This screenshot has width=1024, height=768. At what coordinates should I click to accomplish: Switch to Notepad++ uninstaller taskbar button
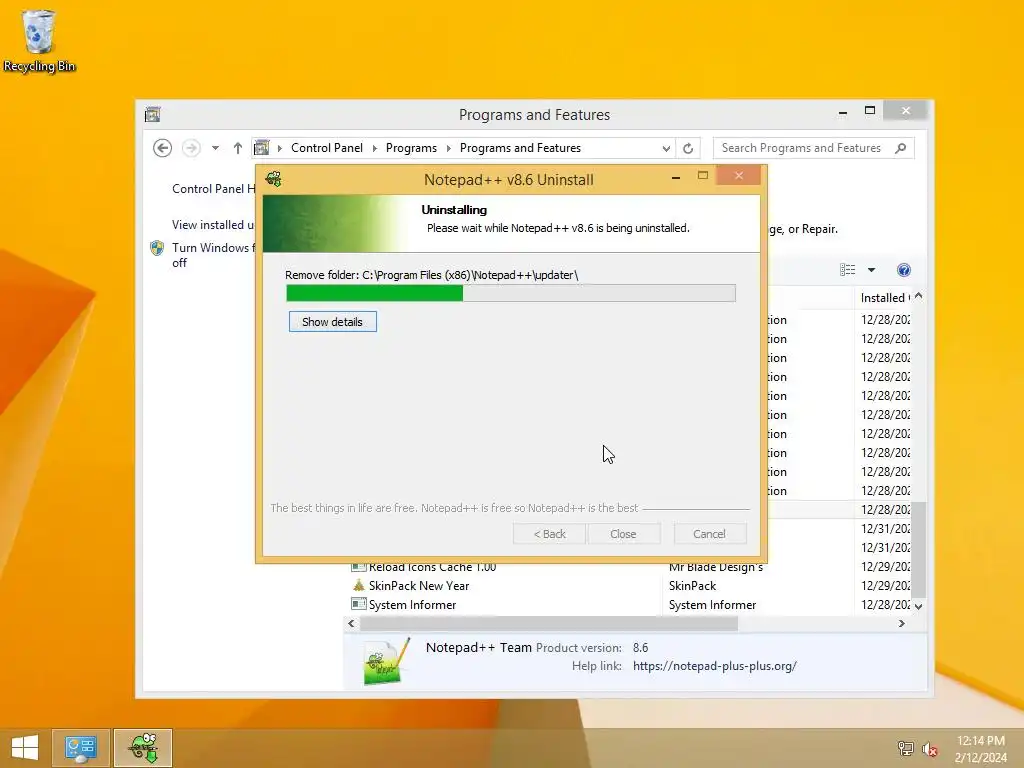tap(143, 748)
